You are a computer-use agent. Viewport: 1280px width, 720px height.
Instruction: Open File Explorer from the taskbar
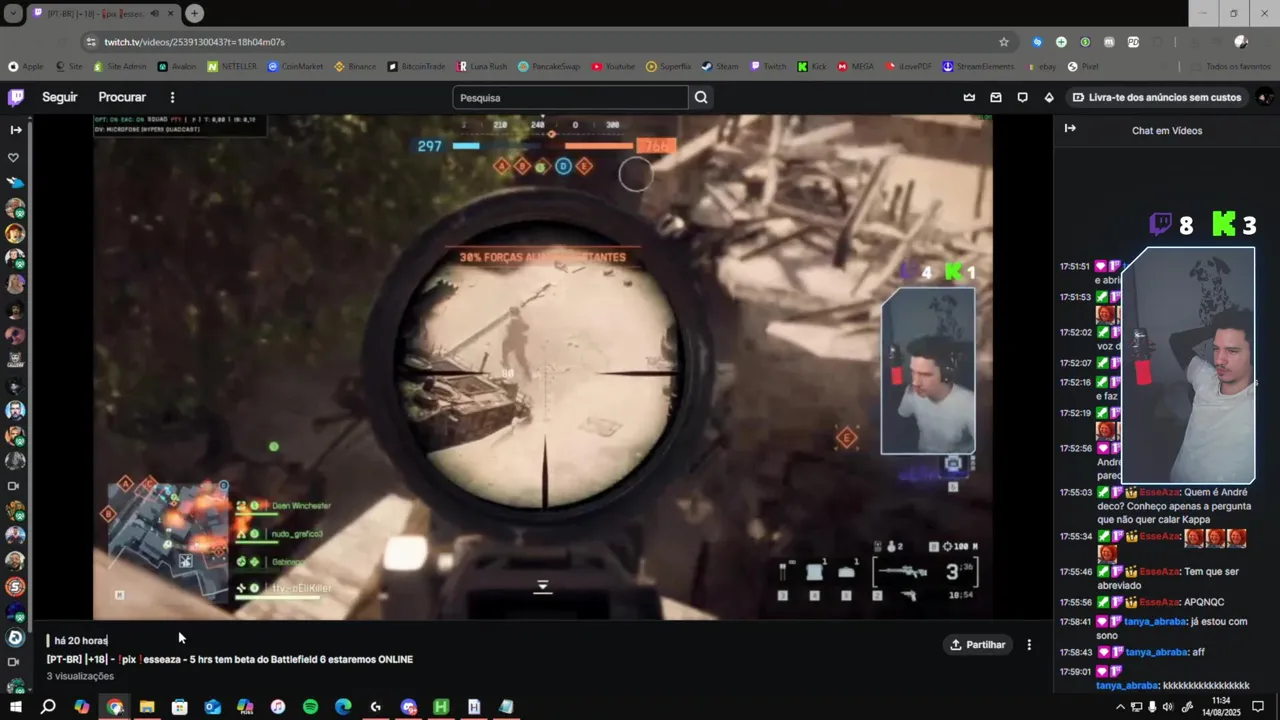(147, 707)
